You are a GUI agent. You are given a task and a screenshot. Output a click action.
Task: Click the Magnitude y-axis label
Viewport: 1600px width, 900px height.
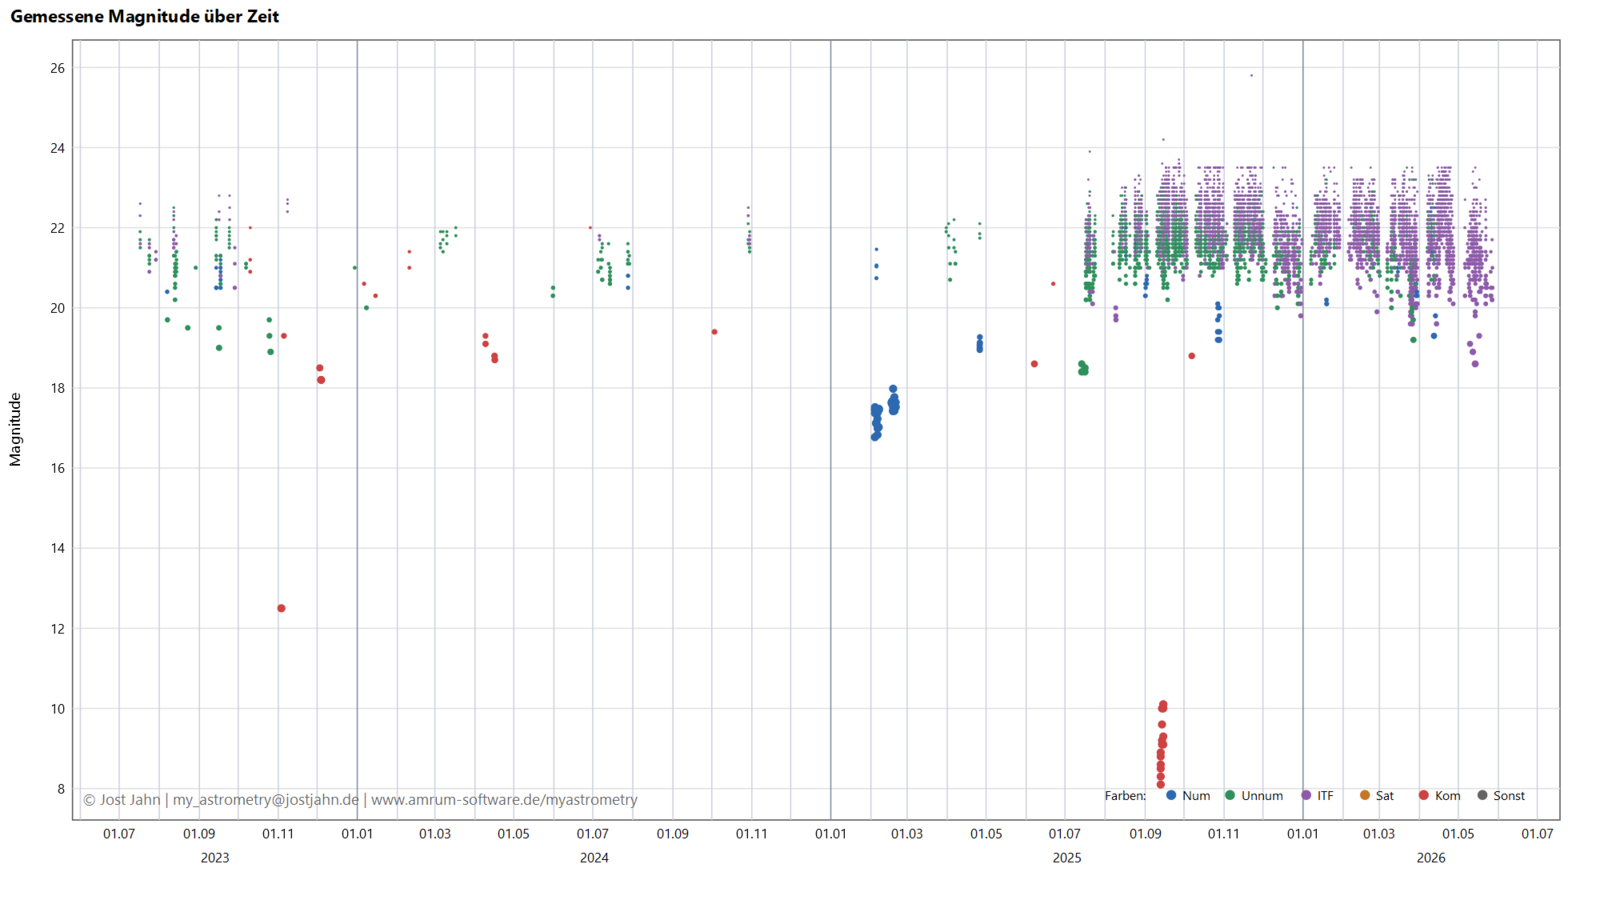pos(15,429)
